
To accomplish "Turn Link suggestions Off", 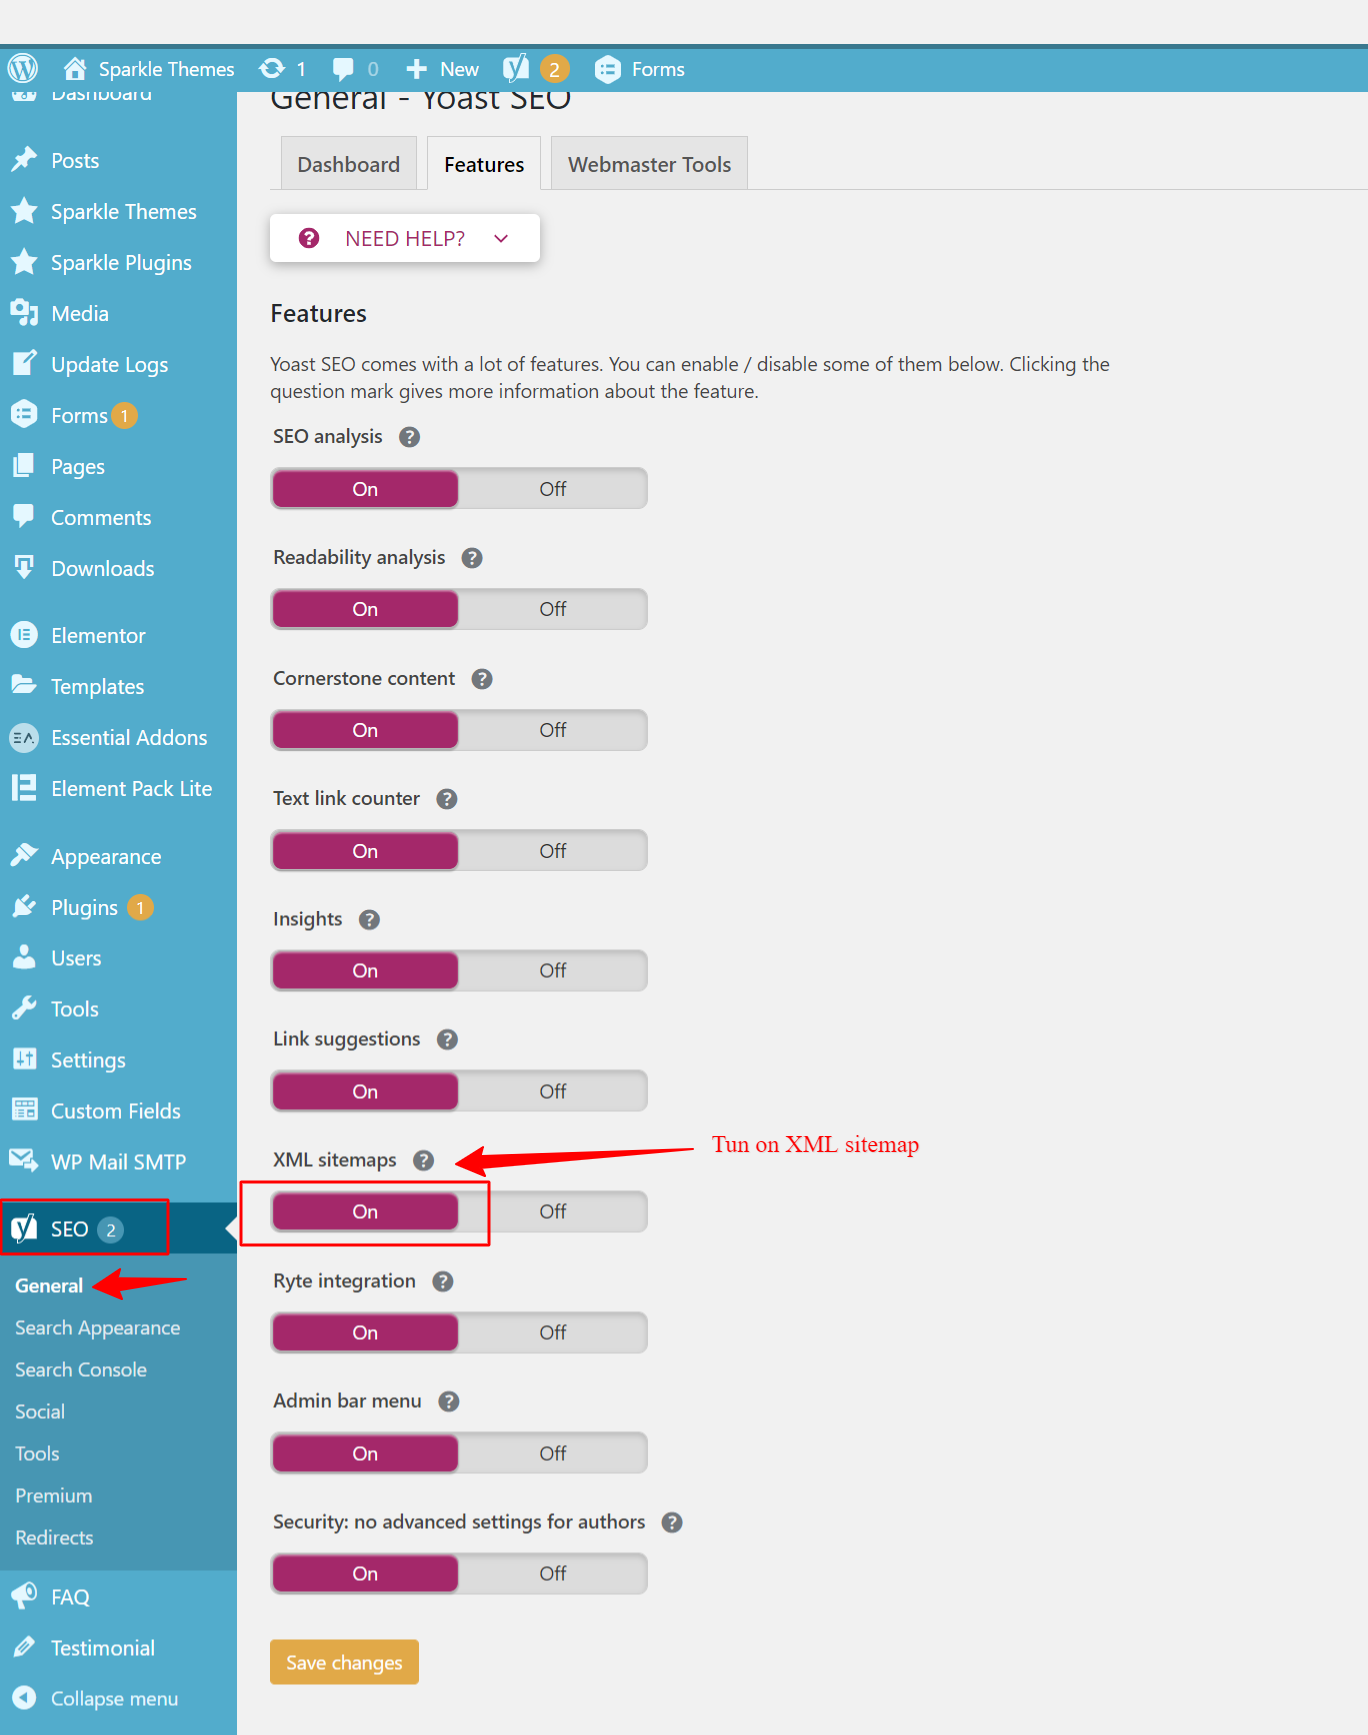I will point(552,1092).
